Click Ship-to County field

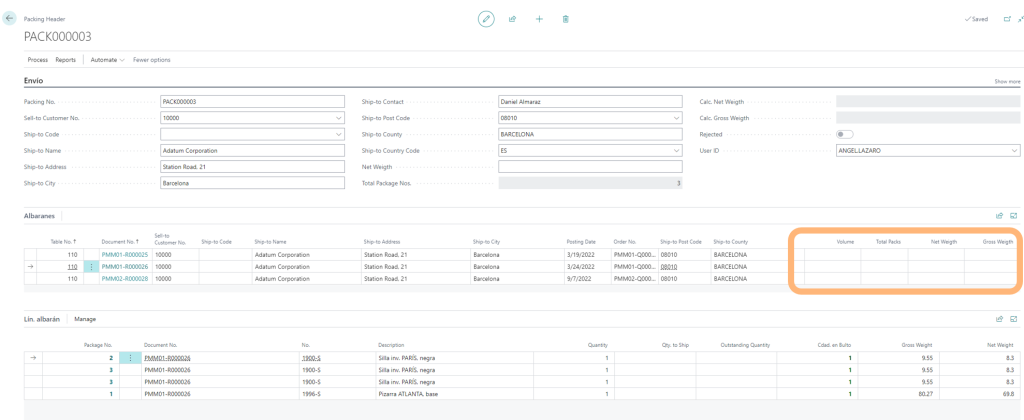point(590,135)
